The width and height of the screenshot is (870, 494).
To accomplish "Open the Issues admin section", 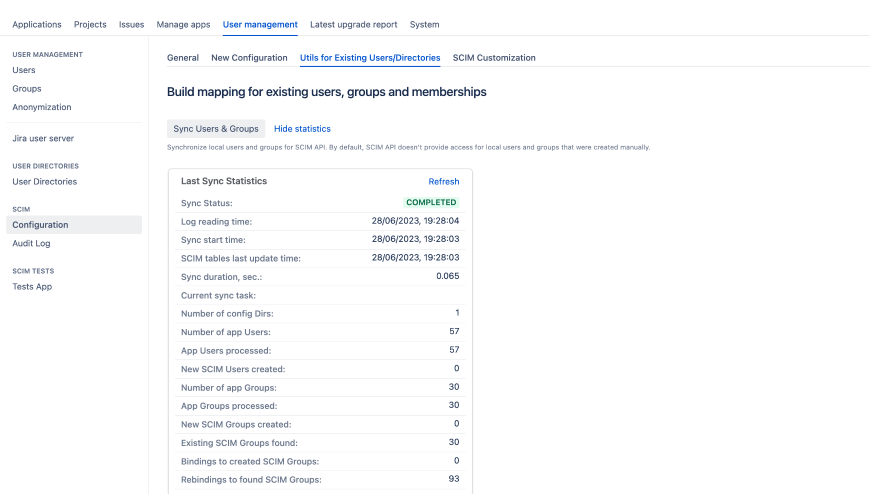I will [x=131, y=24].
